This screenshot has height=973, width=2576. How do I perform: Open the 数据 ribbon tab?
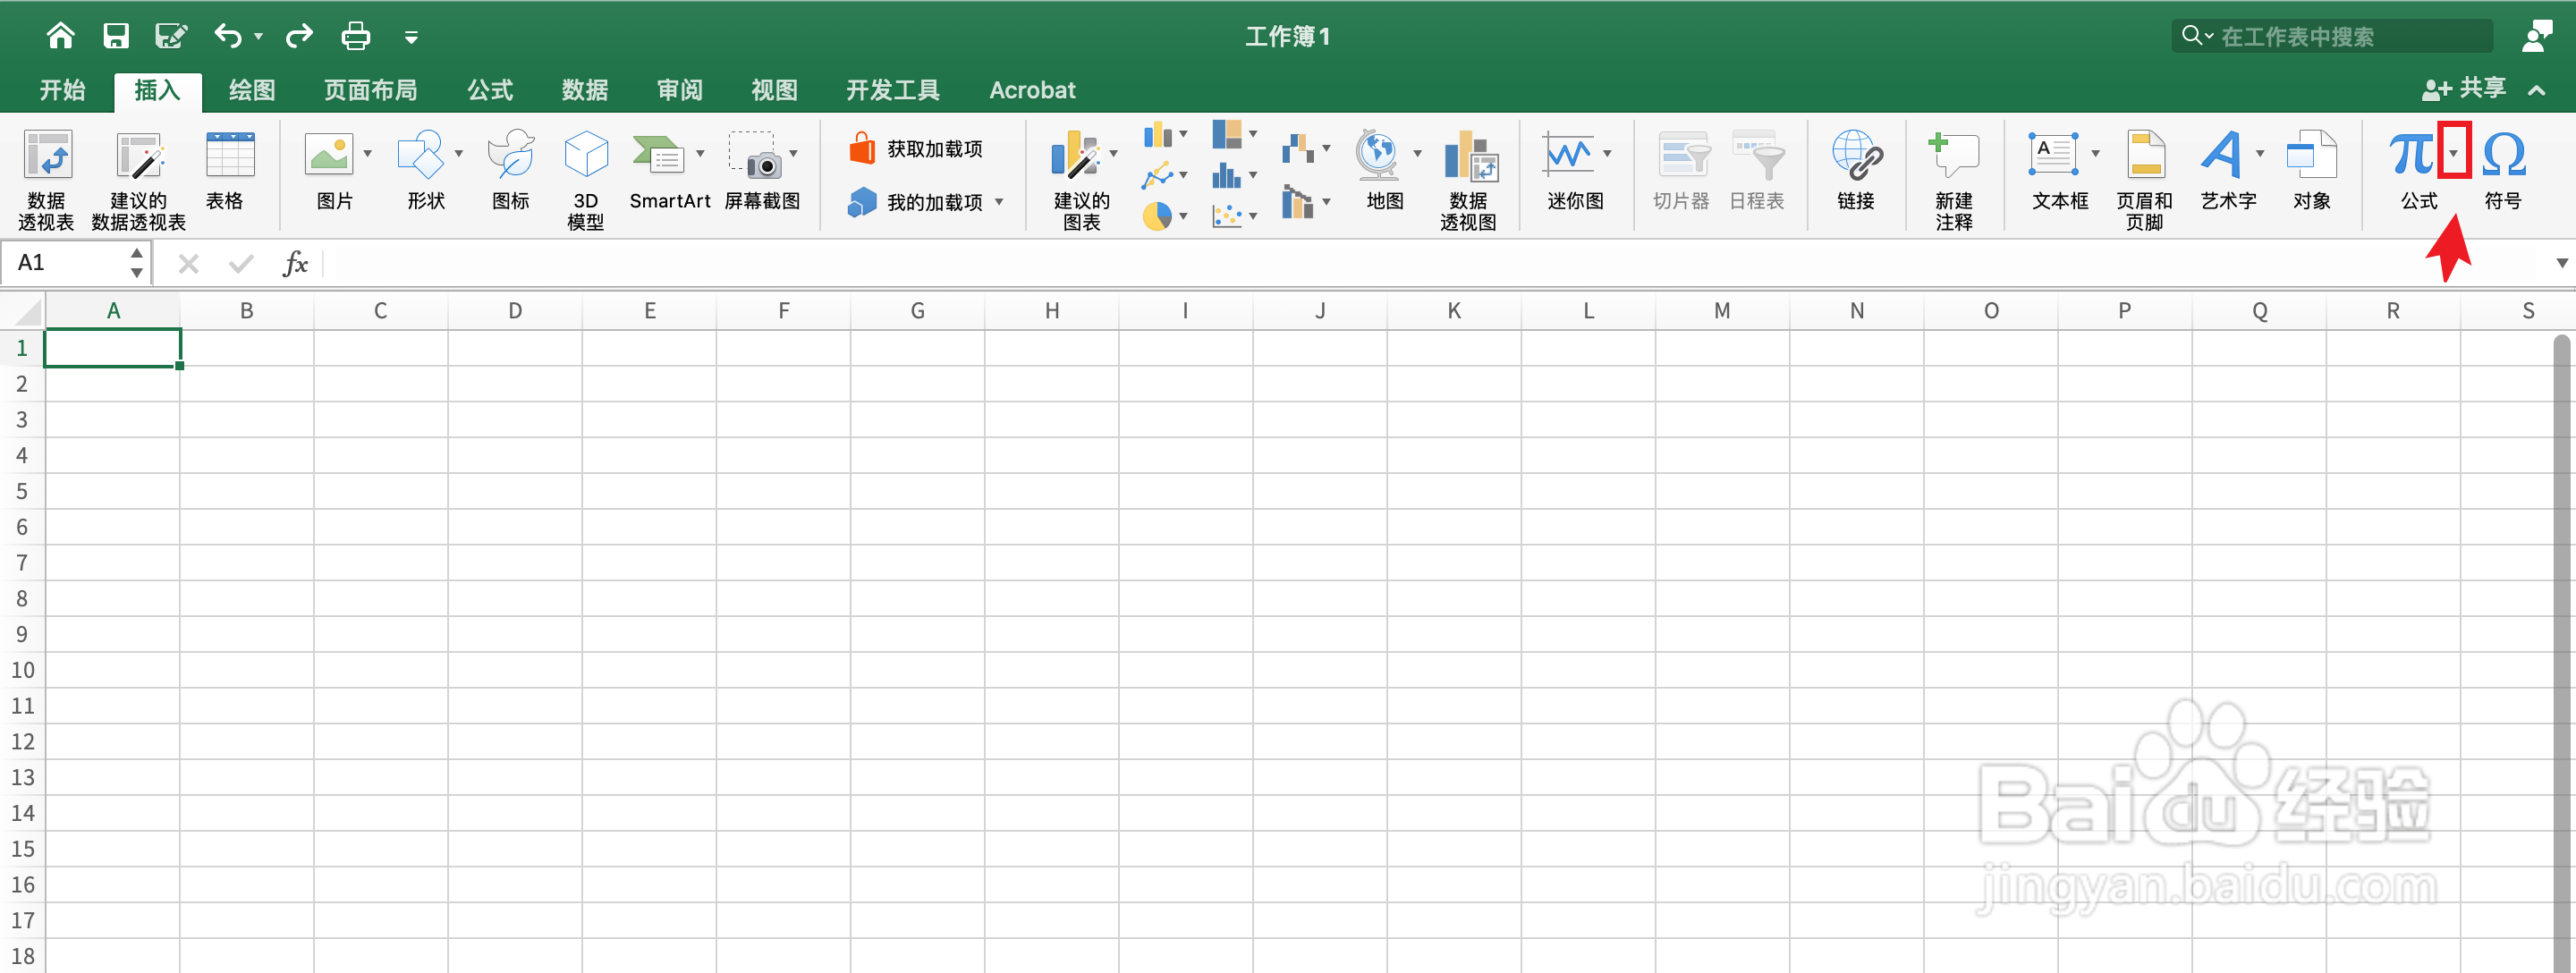[x=585, y=90]
